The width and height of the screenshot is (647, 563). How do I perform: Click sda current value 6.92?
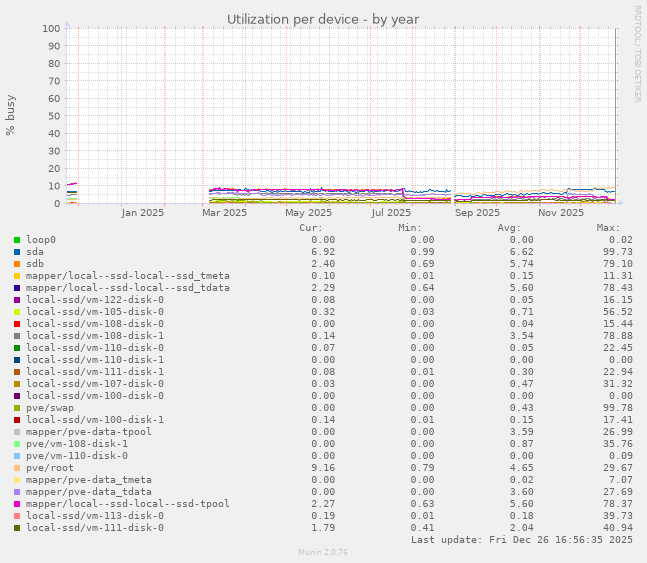[323, 252]
